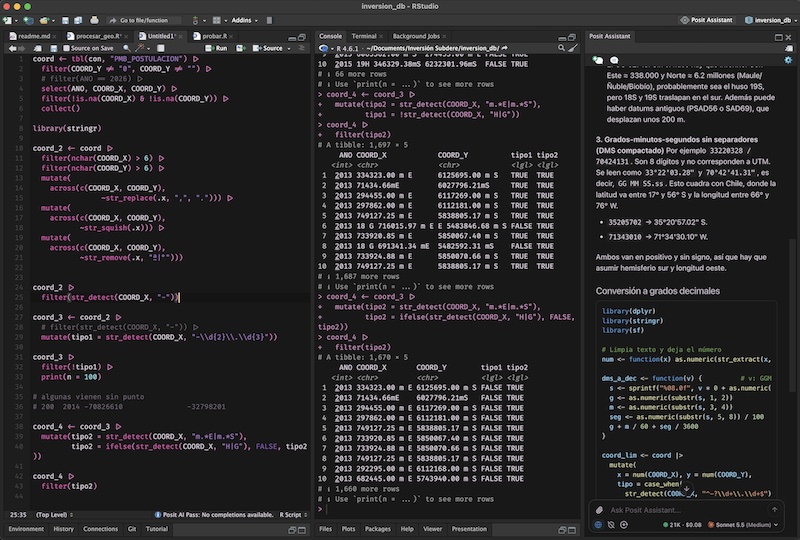Save the Untitled1 script from editor toolbar
Screen dimensions: 800x540
point(54,48)
